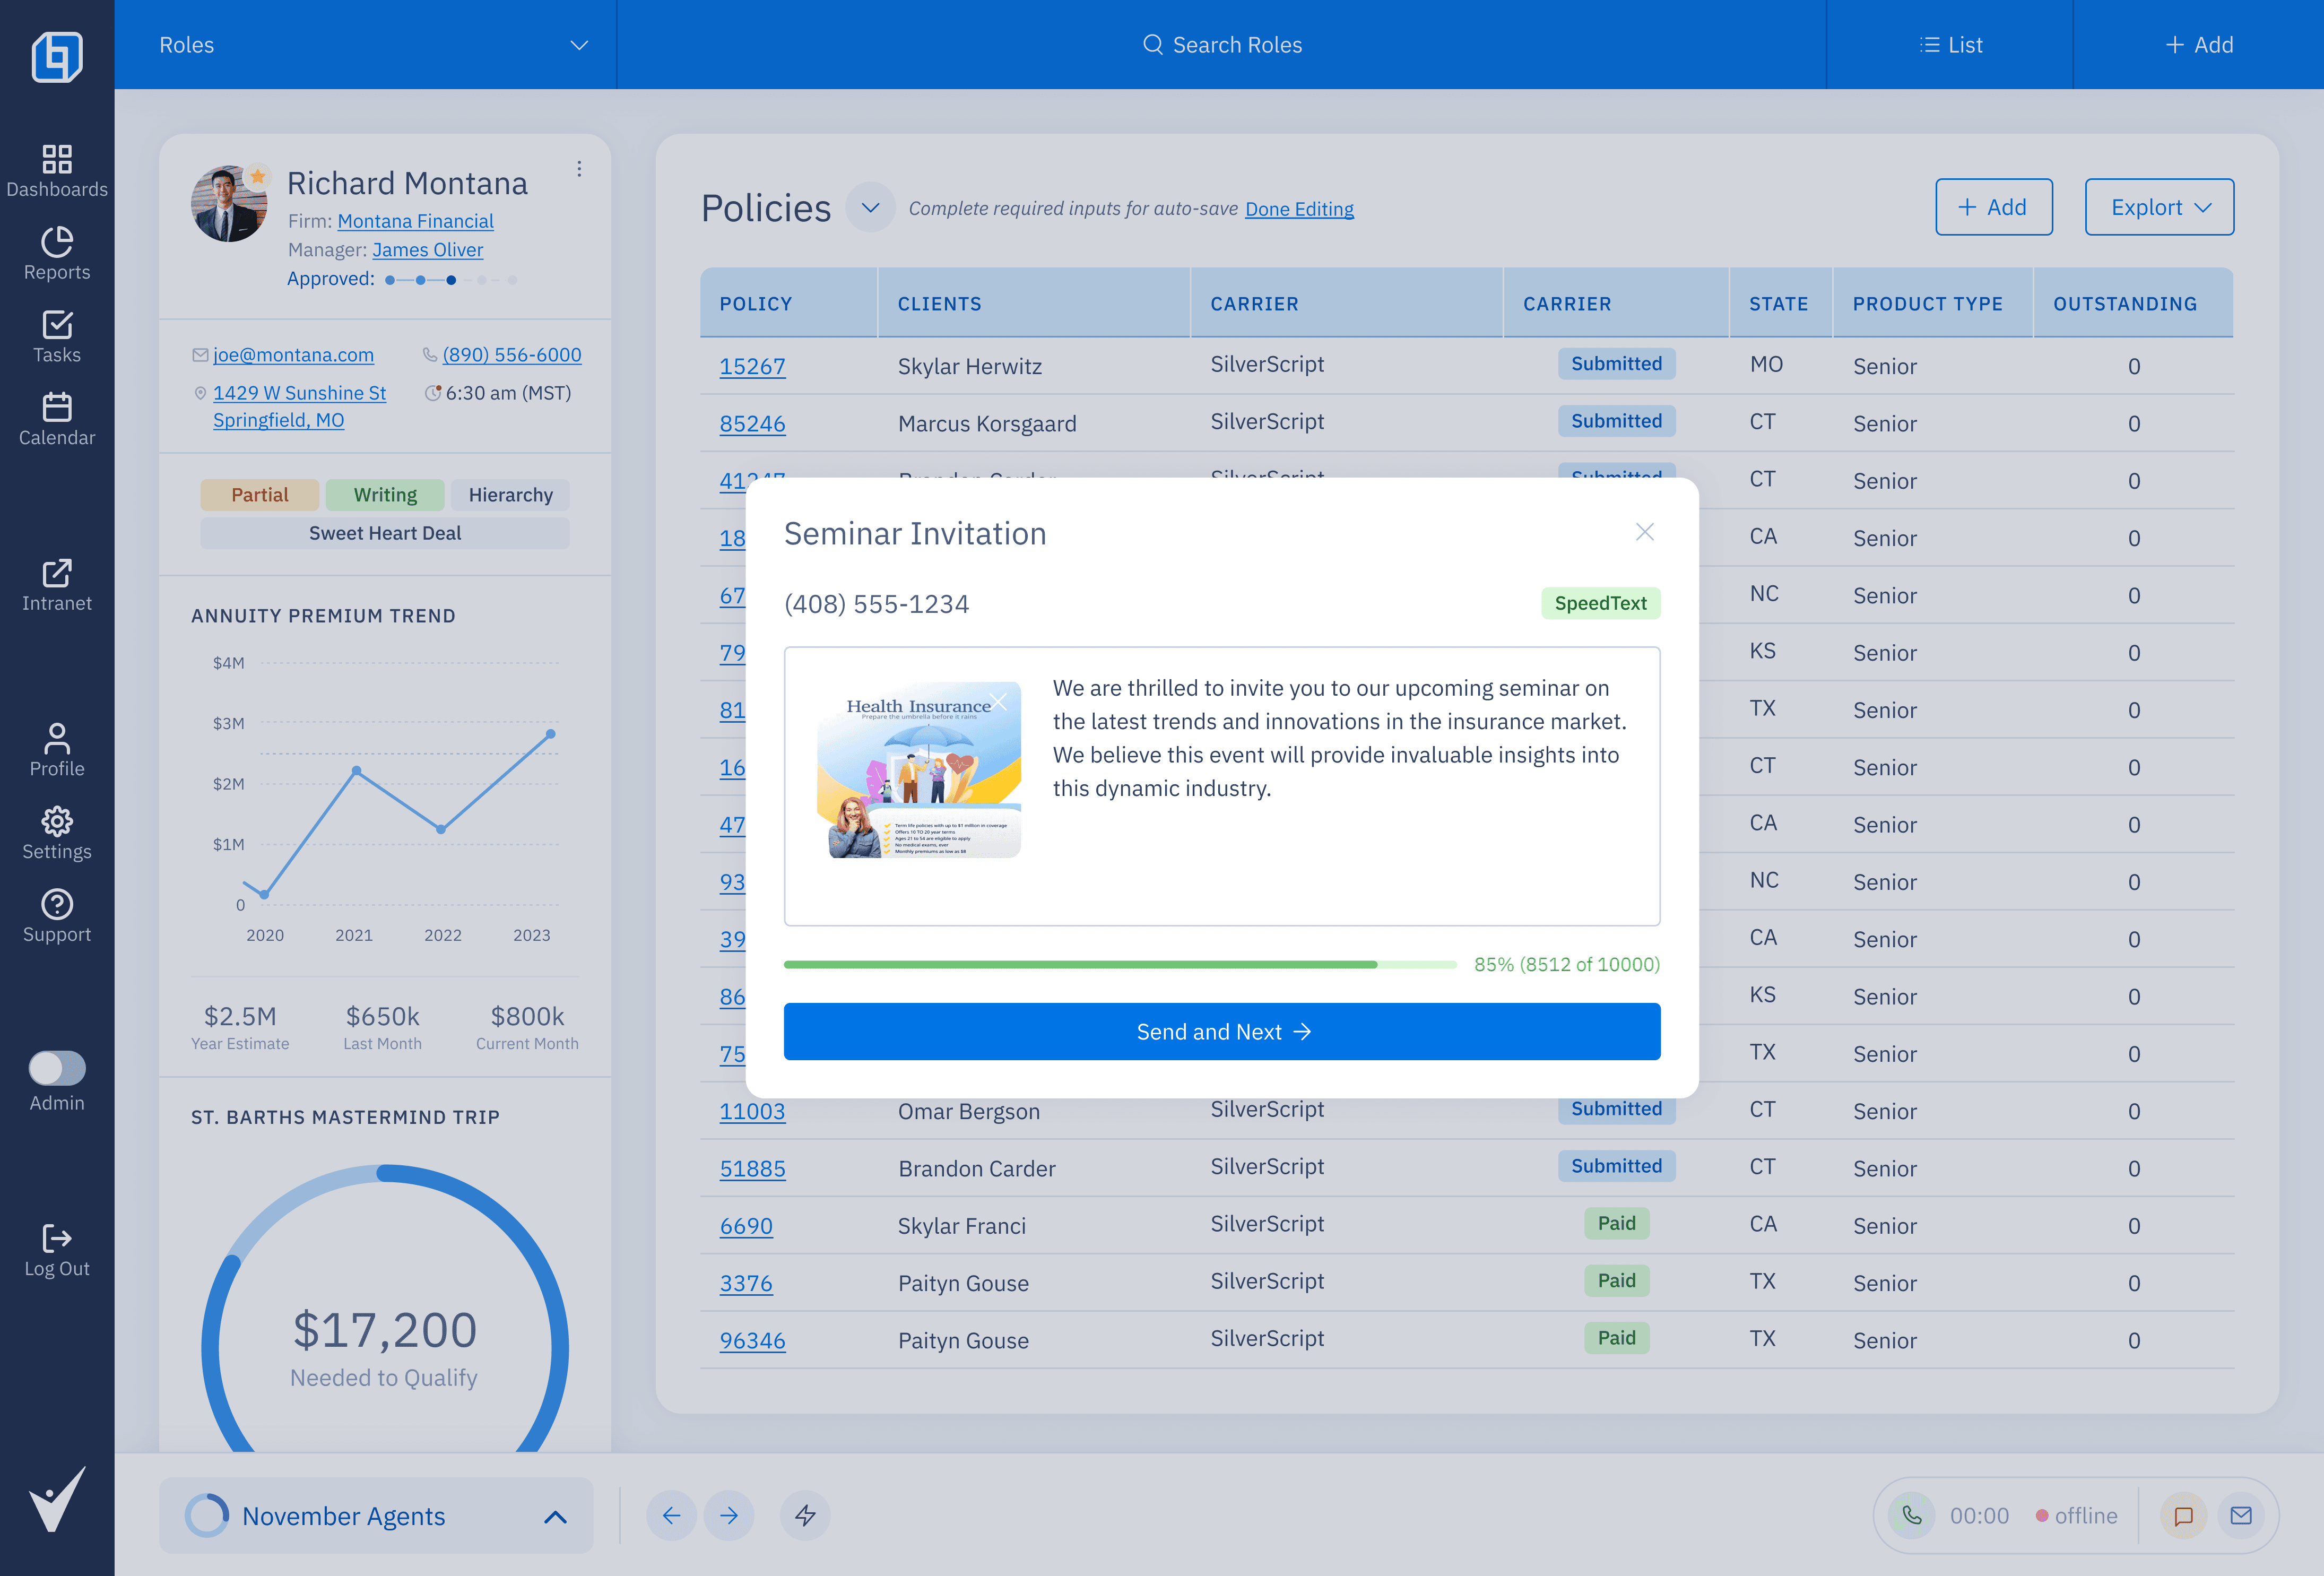This screenshot has height=1576, width=2324.
Task: Select the Hierarchy tag tab
Action: (510, 495)
